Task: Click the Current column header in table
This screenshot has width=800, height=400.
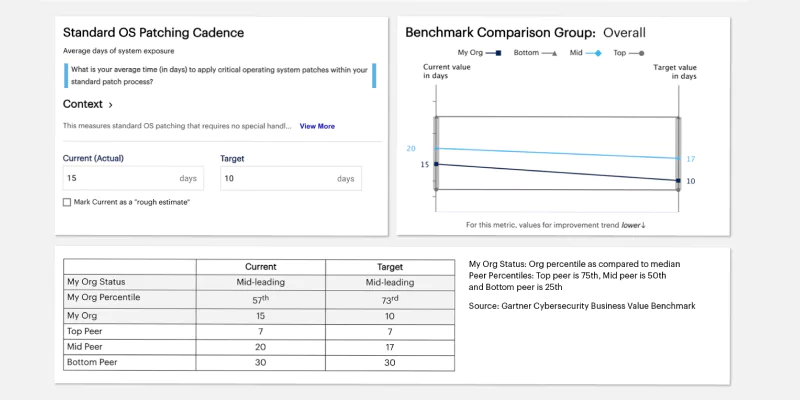Action: [x=260, y=267]
